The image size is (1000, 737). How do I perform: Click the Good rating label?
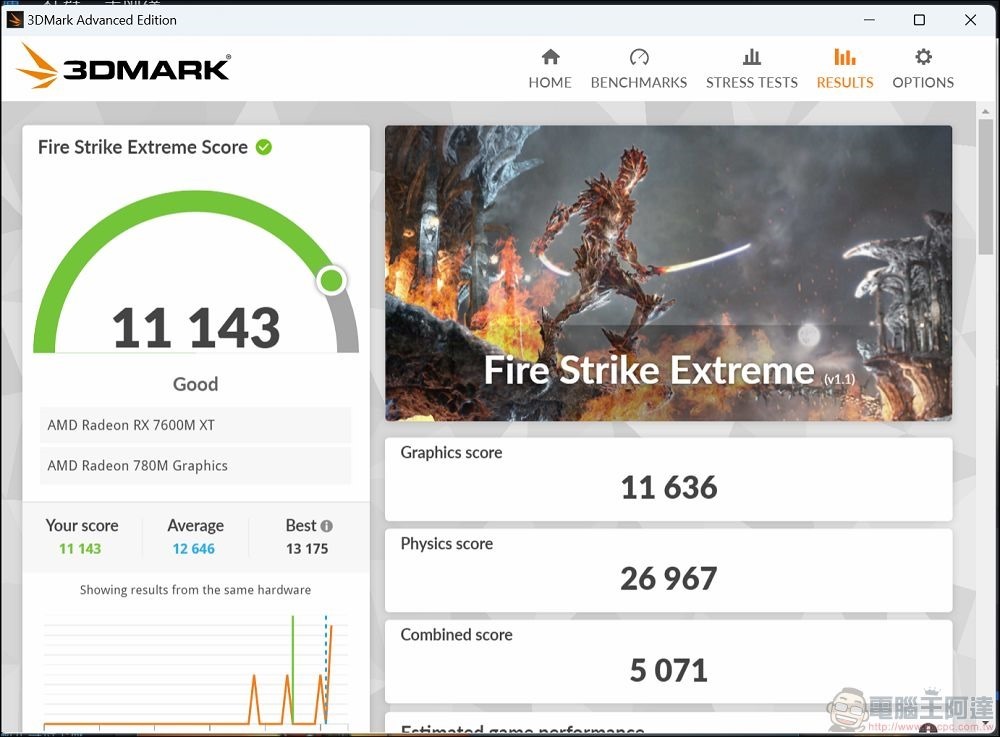(195, 384)
